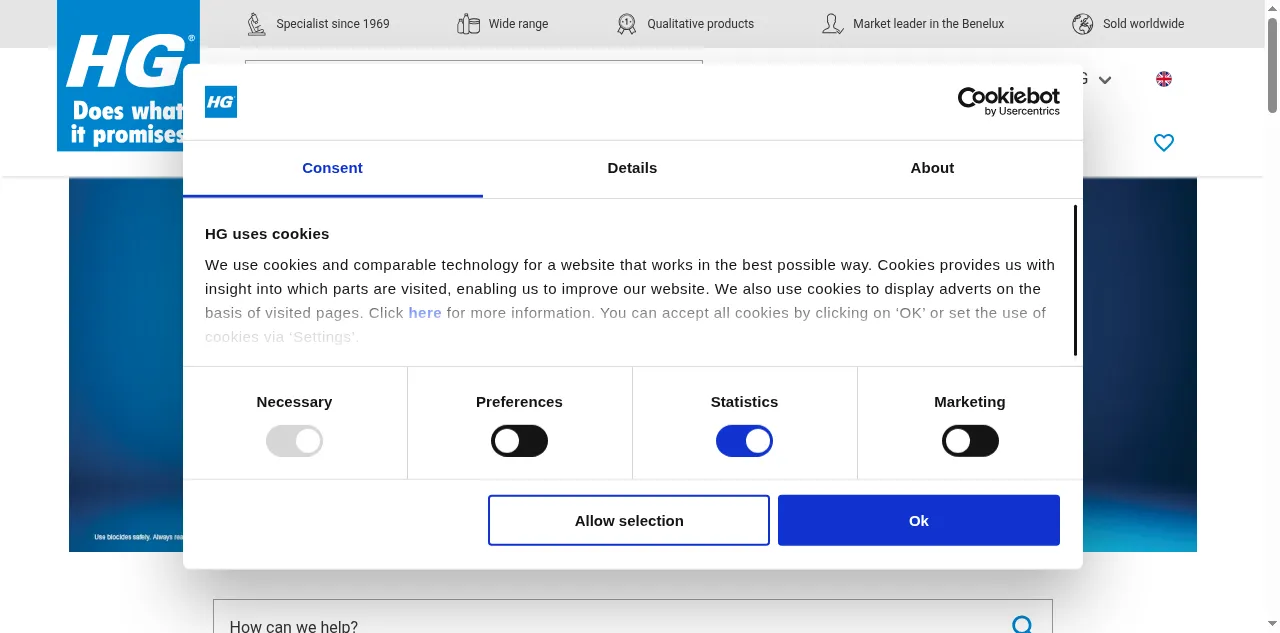Switch to the About tab
Viewport: 1280px width, 633px height.
(932, 169)
